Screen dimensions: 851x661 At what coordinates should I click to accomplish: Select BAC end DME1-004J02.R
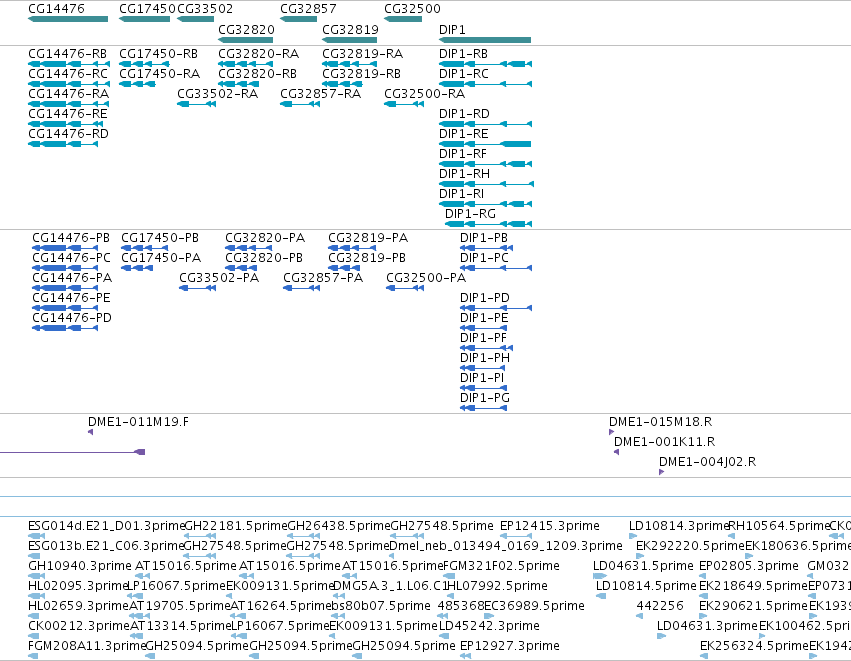pos(707,462)
